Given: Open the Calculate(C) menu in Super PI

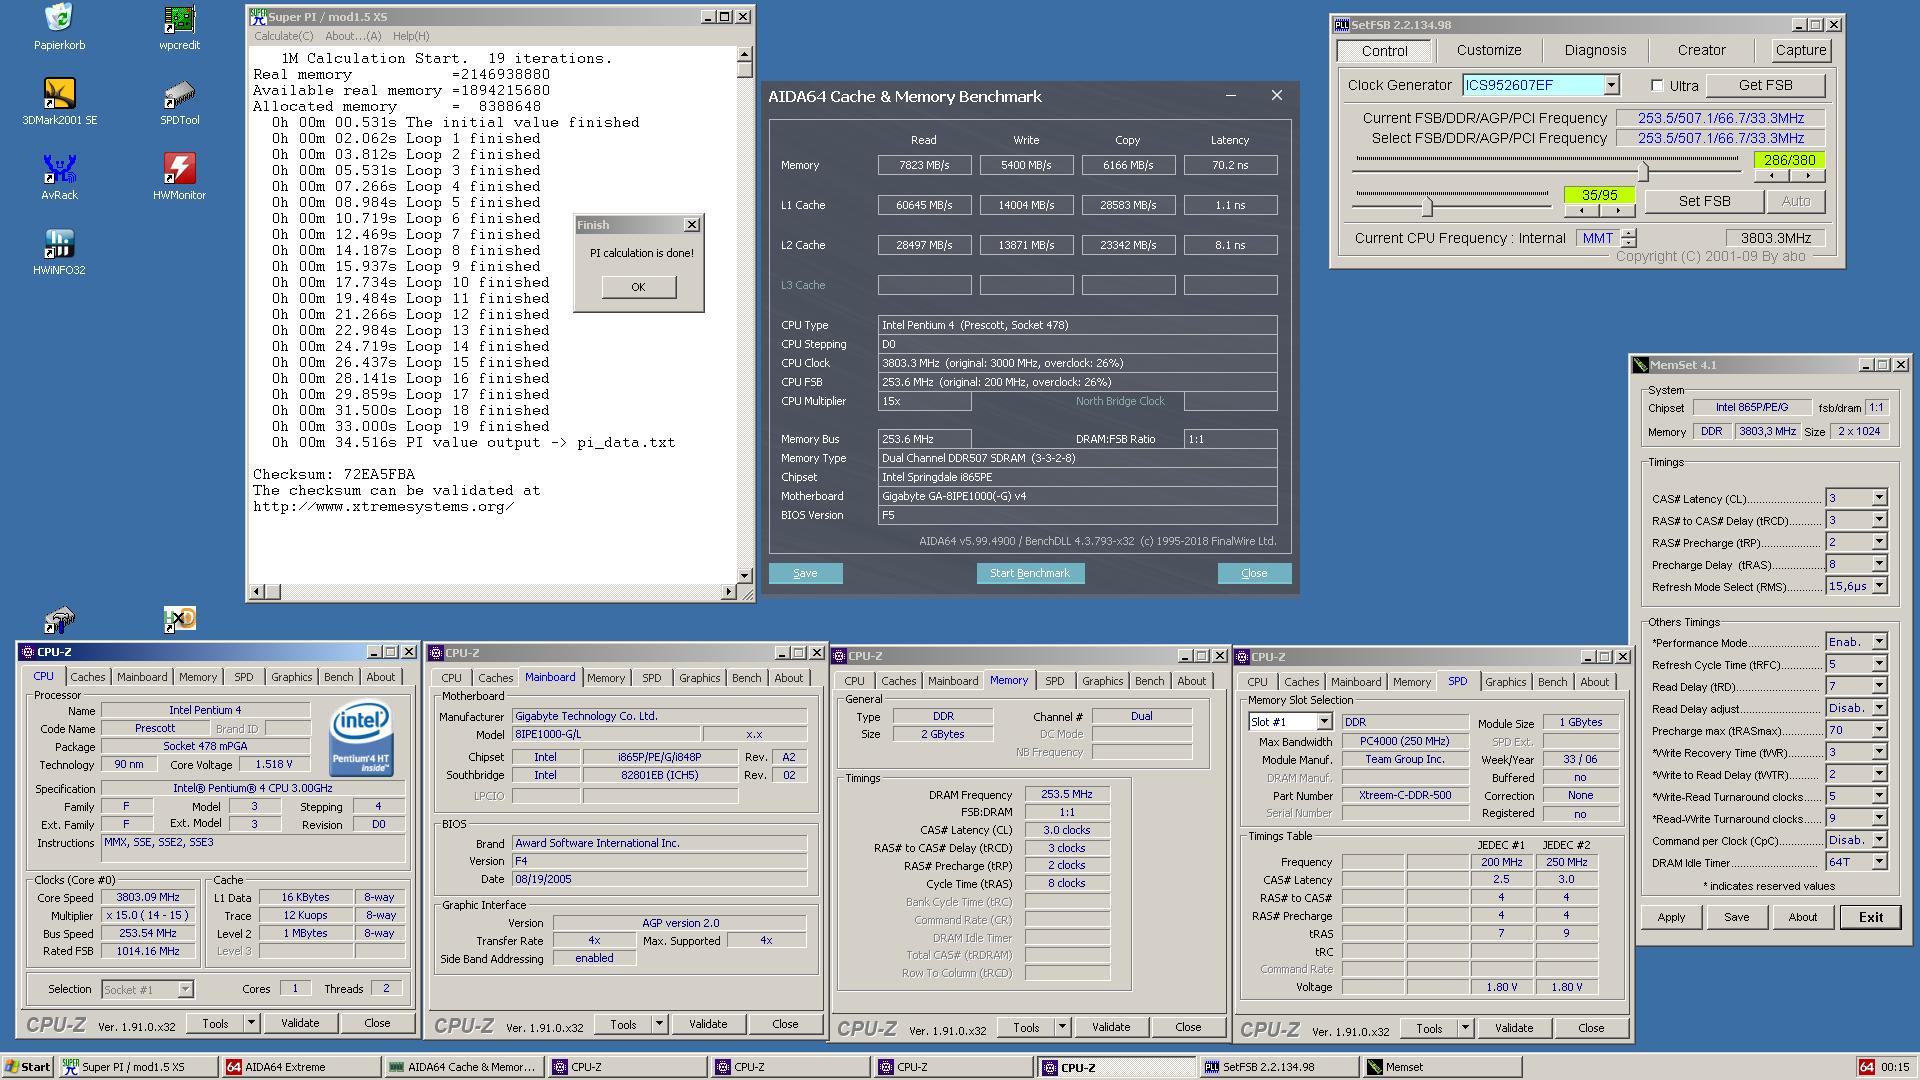Looking at the screenshot, I should click(283, 36).
